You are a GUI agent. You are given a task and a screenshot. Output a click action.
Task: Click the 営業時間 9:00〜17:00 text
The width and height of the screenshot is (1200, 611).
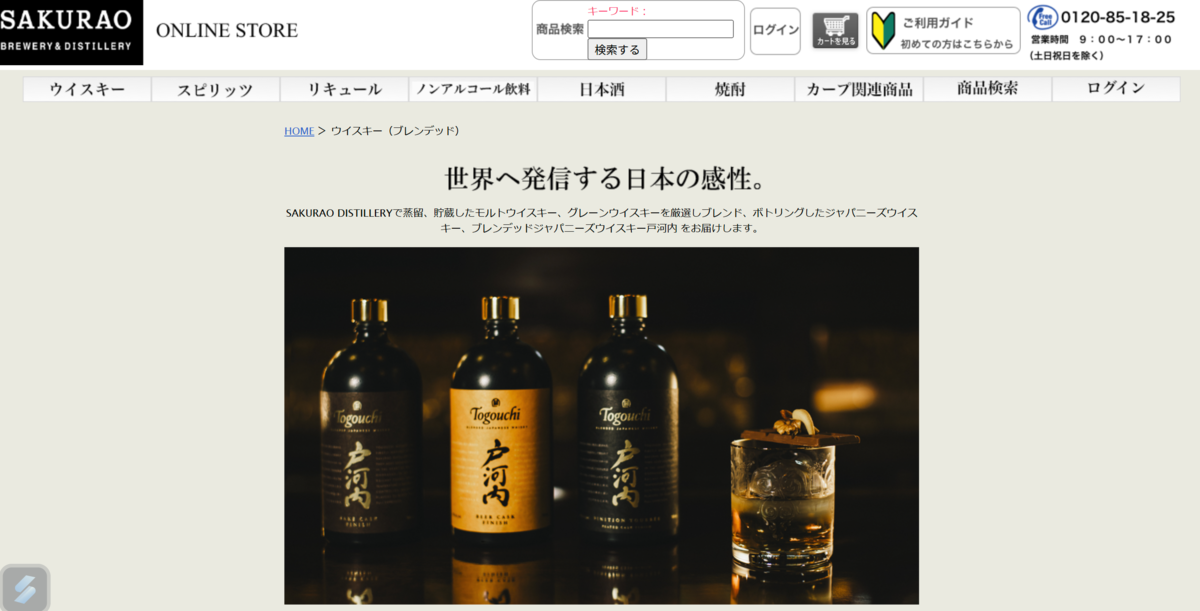click(1101, 40)
